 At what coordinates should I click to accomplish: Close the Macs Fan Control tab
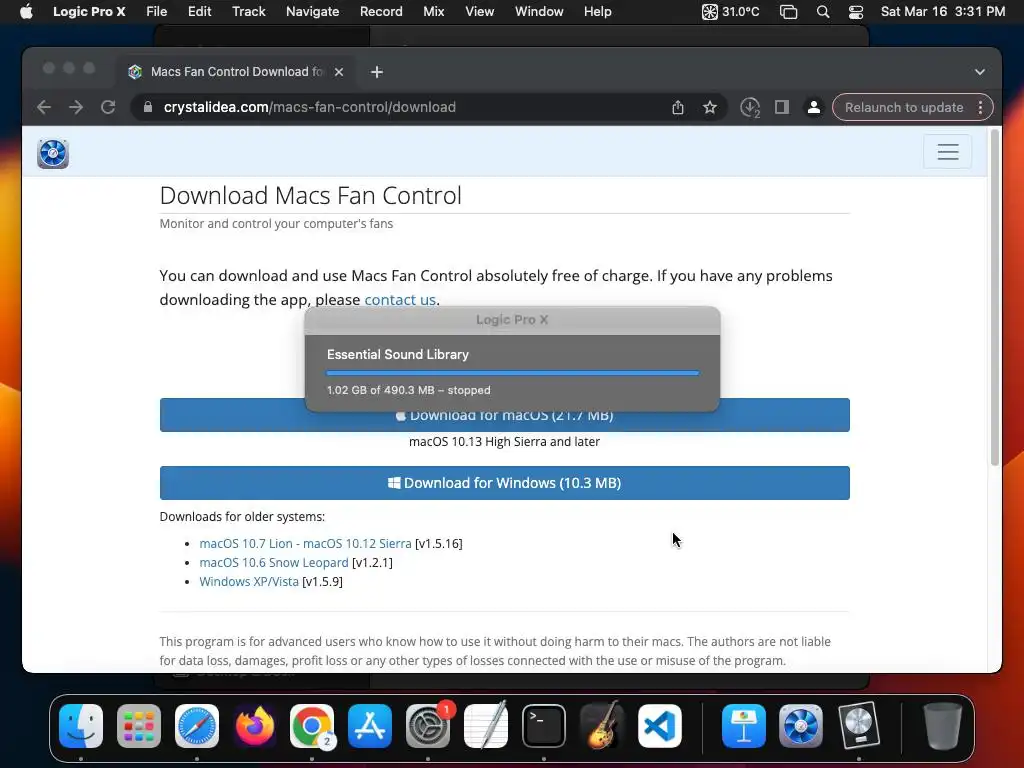339,72
